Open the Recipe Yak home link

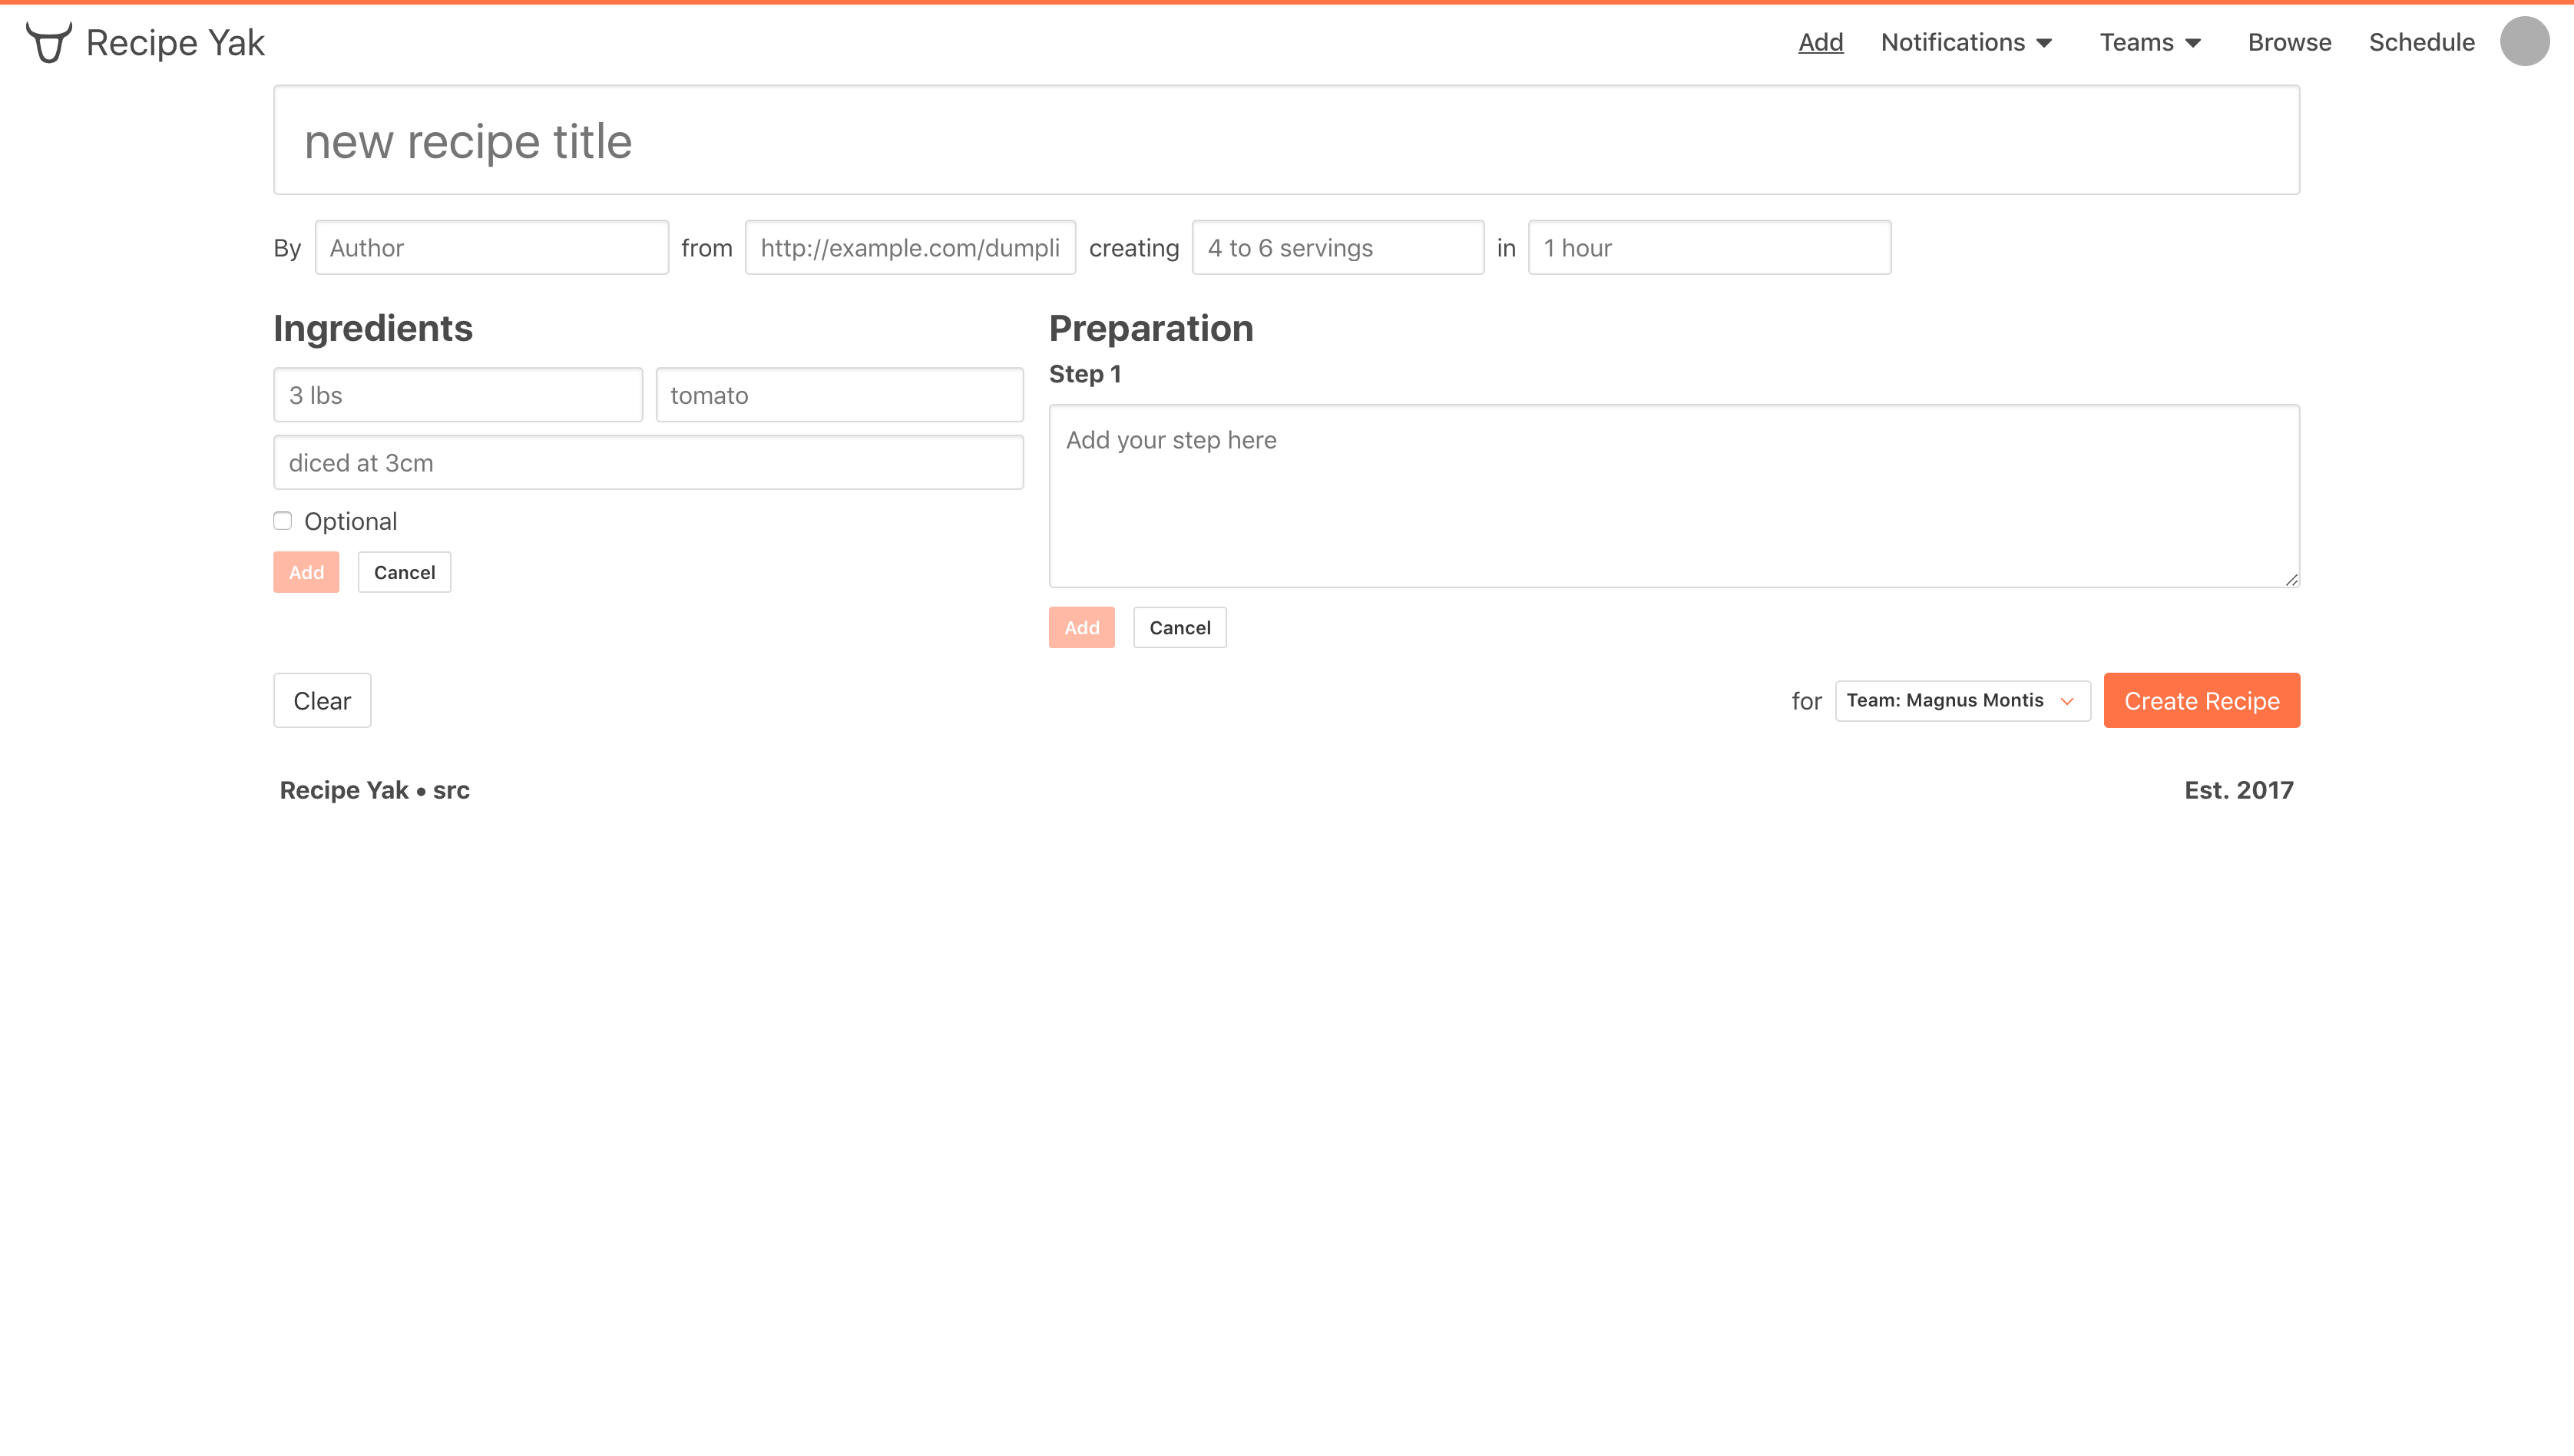pos(145,42)
